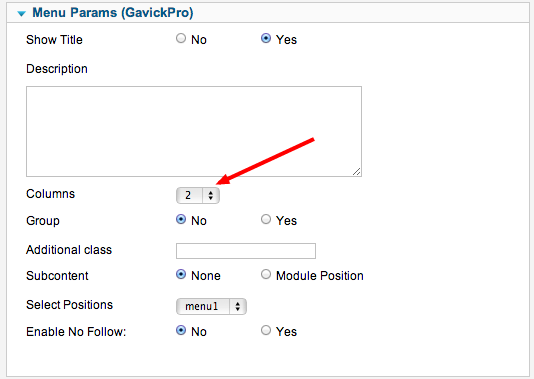
Task: Set Enable No Follow to No
Action: (x=181, y=330)
